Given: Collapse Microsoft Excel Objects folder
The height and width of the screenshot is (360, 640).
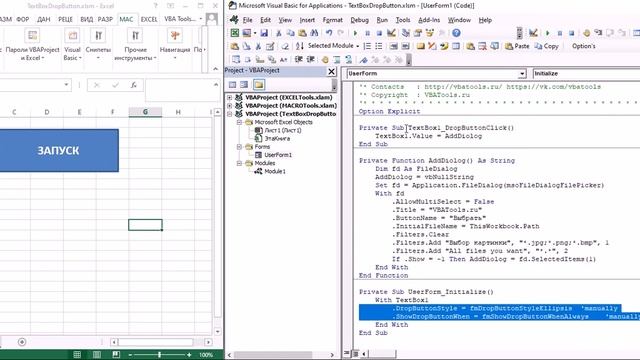Looking at the screenshot, I should coord(240,122).
